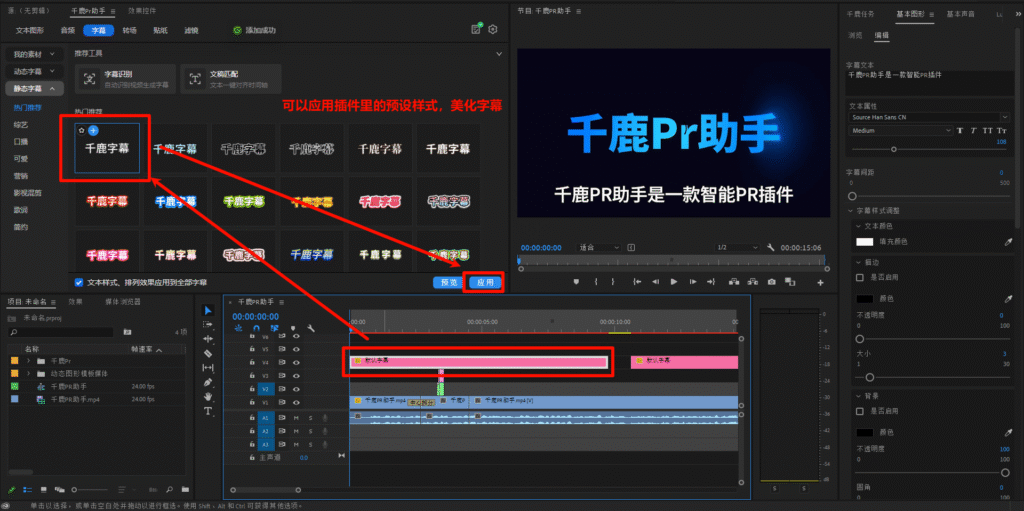Select the Pen tool
Viewport: 1024px width, 511px height.
[208, 382]
